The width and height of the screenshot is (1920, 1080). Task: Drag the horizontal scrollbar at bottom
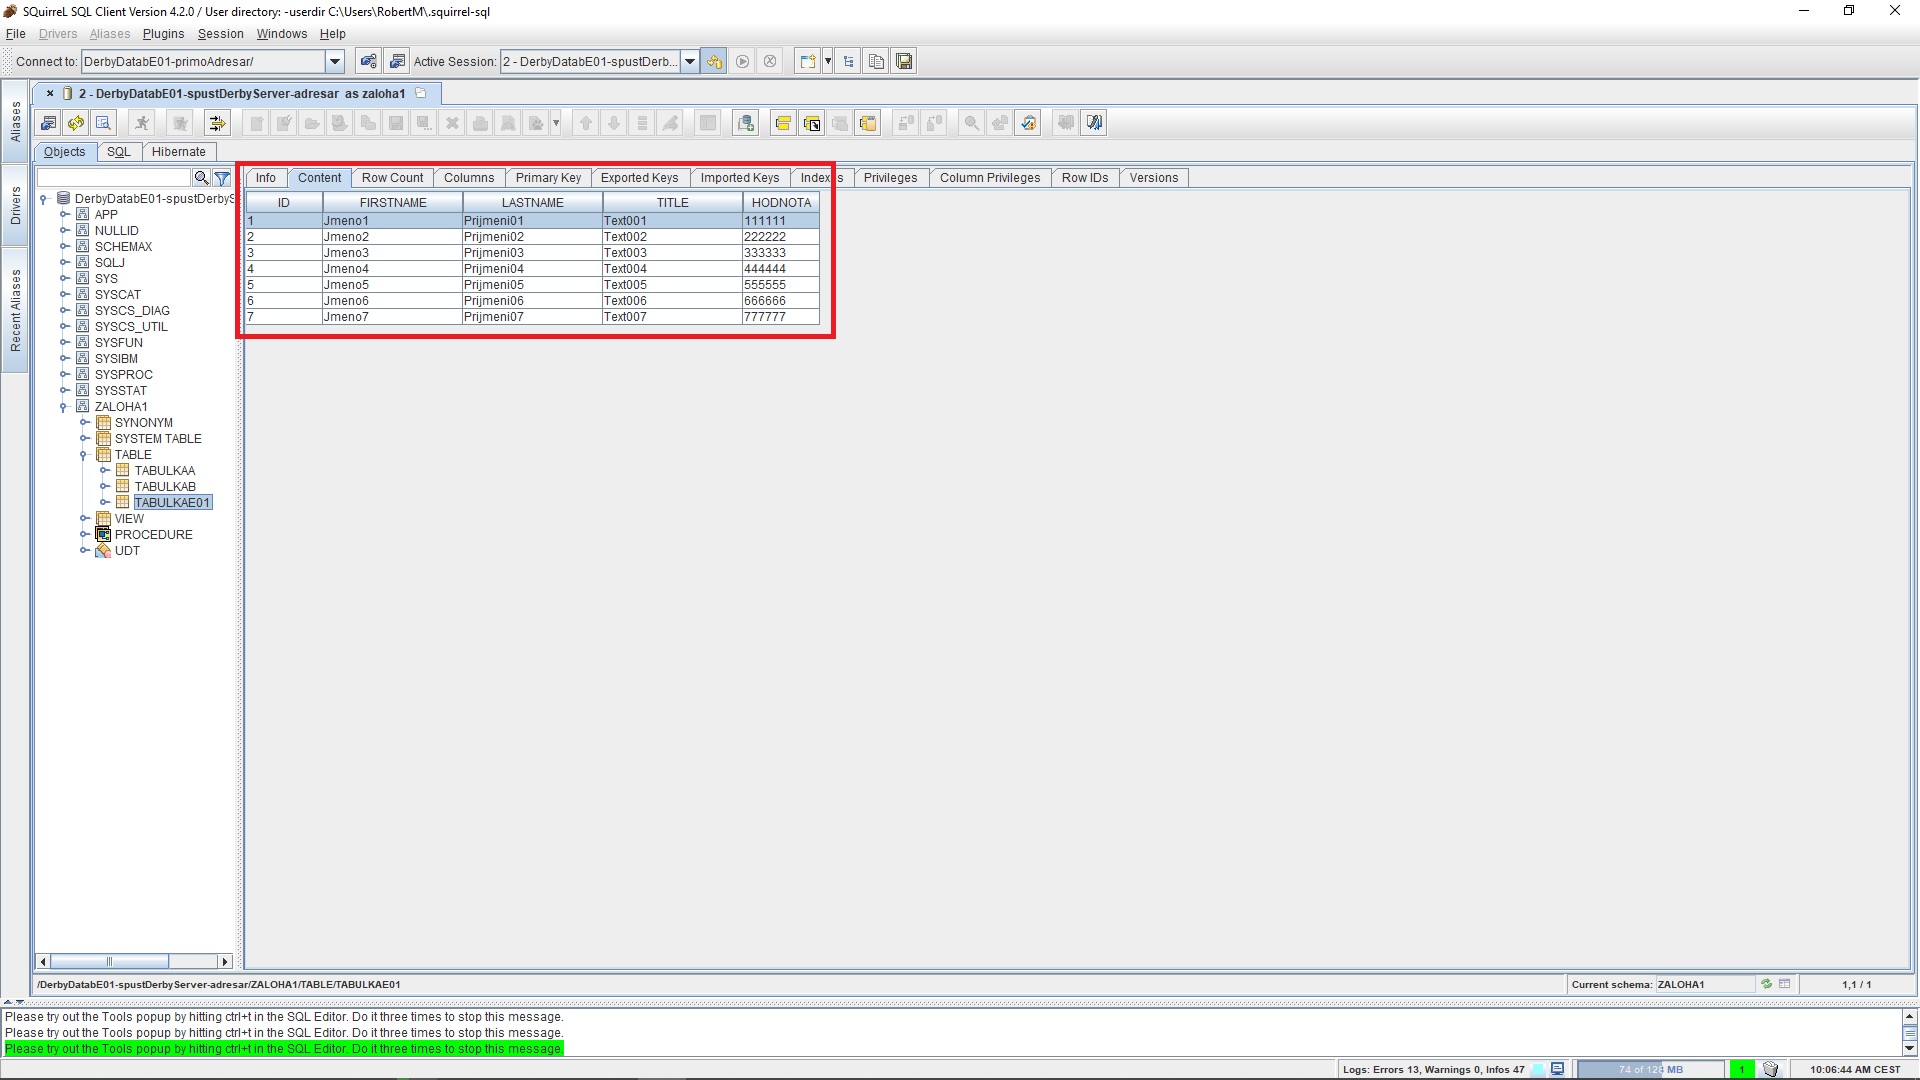click(x=111, y=961)
